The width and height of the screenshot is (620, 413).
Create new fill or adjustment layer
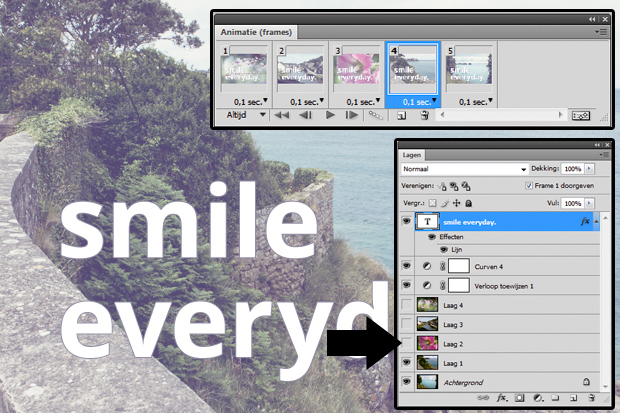(538, 398)
